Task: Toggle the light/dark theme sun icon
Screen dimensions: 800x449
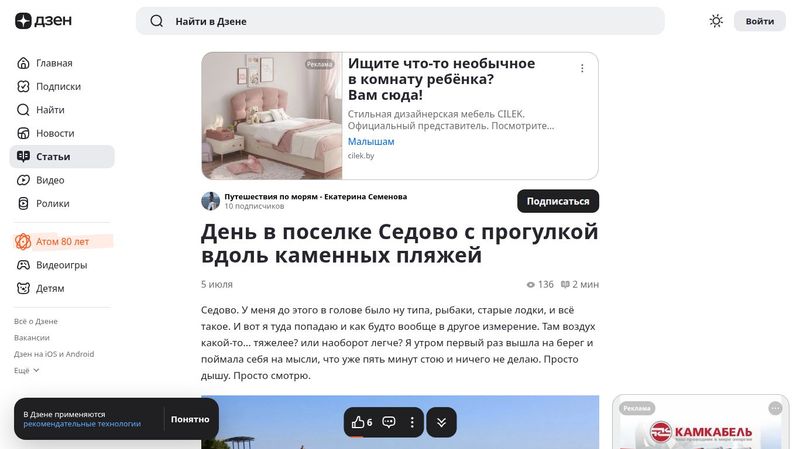Action: coord(716,21)
